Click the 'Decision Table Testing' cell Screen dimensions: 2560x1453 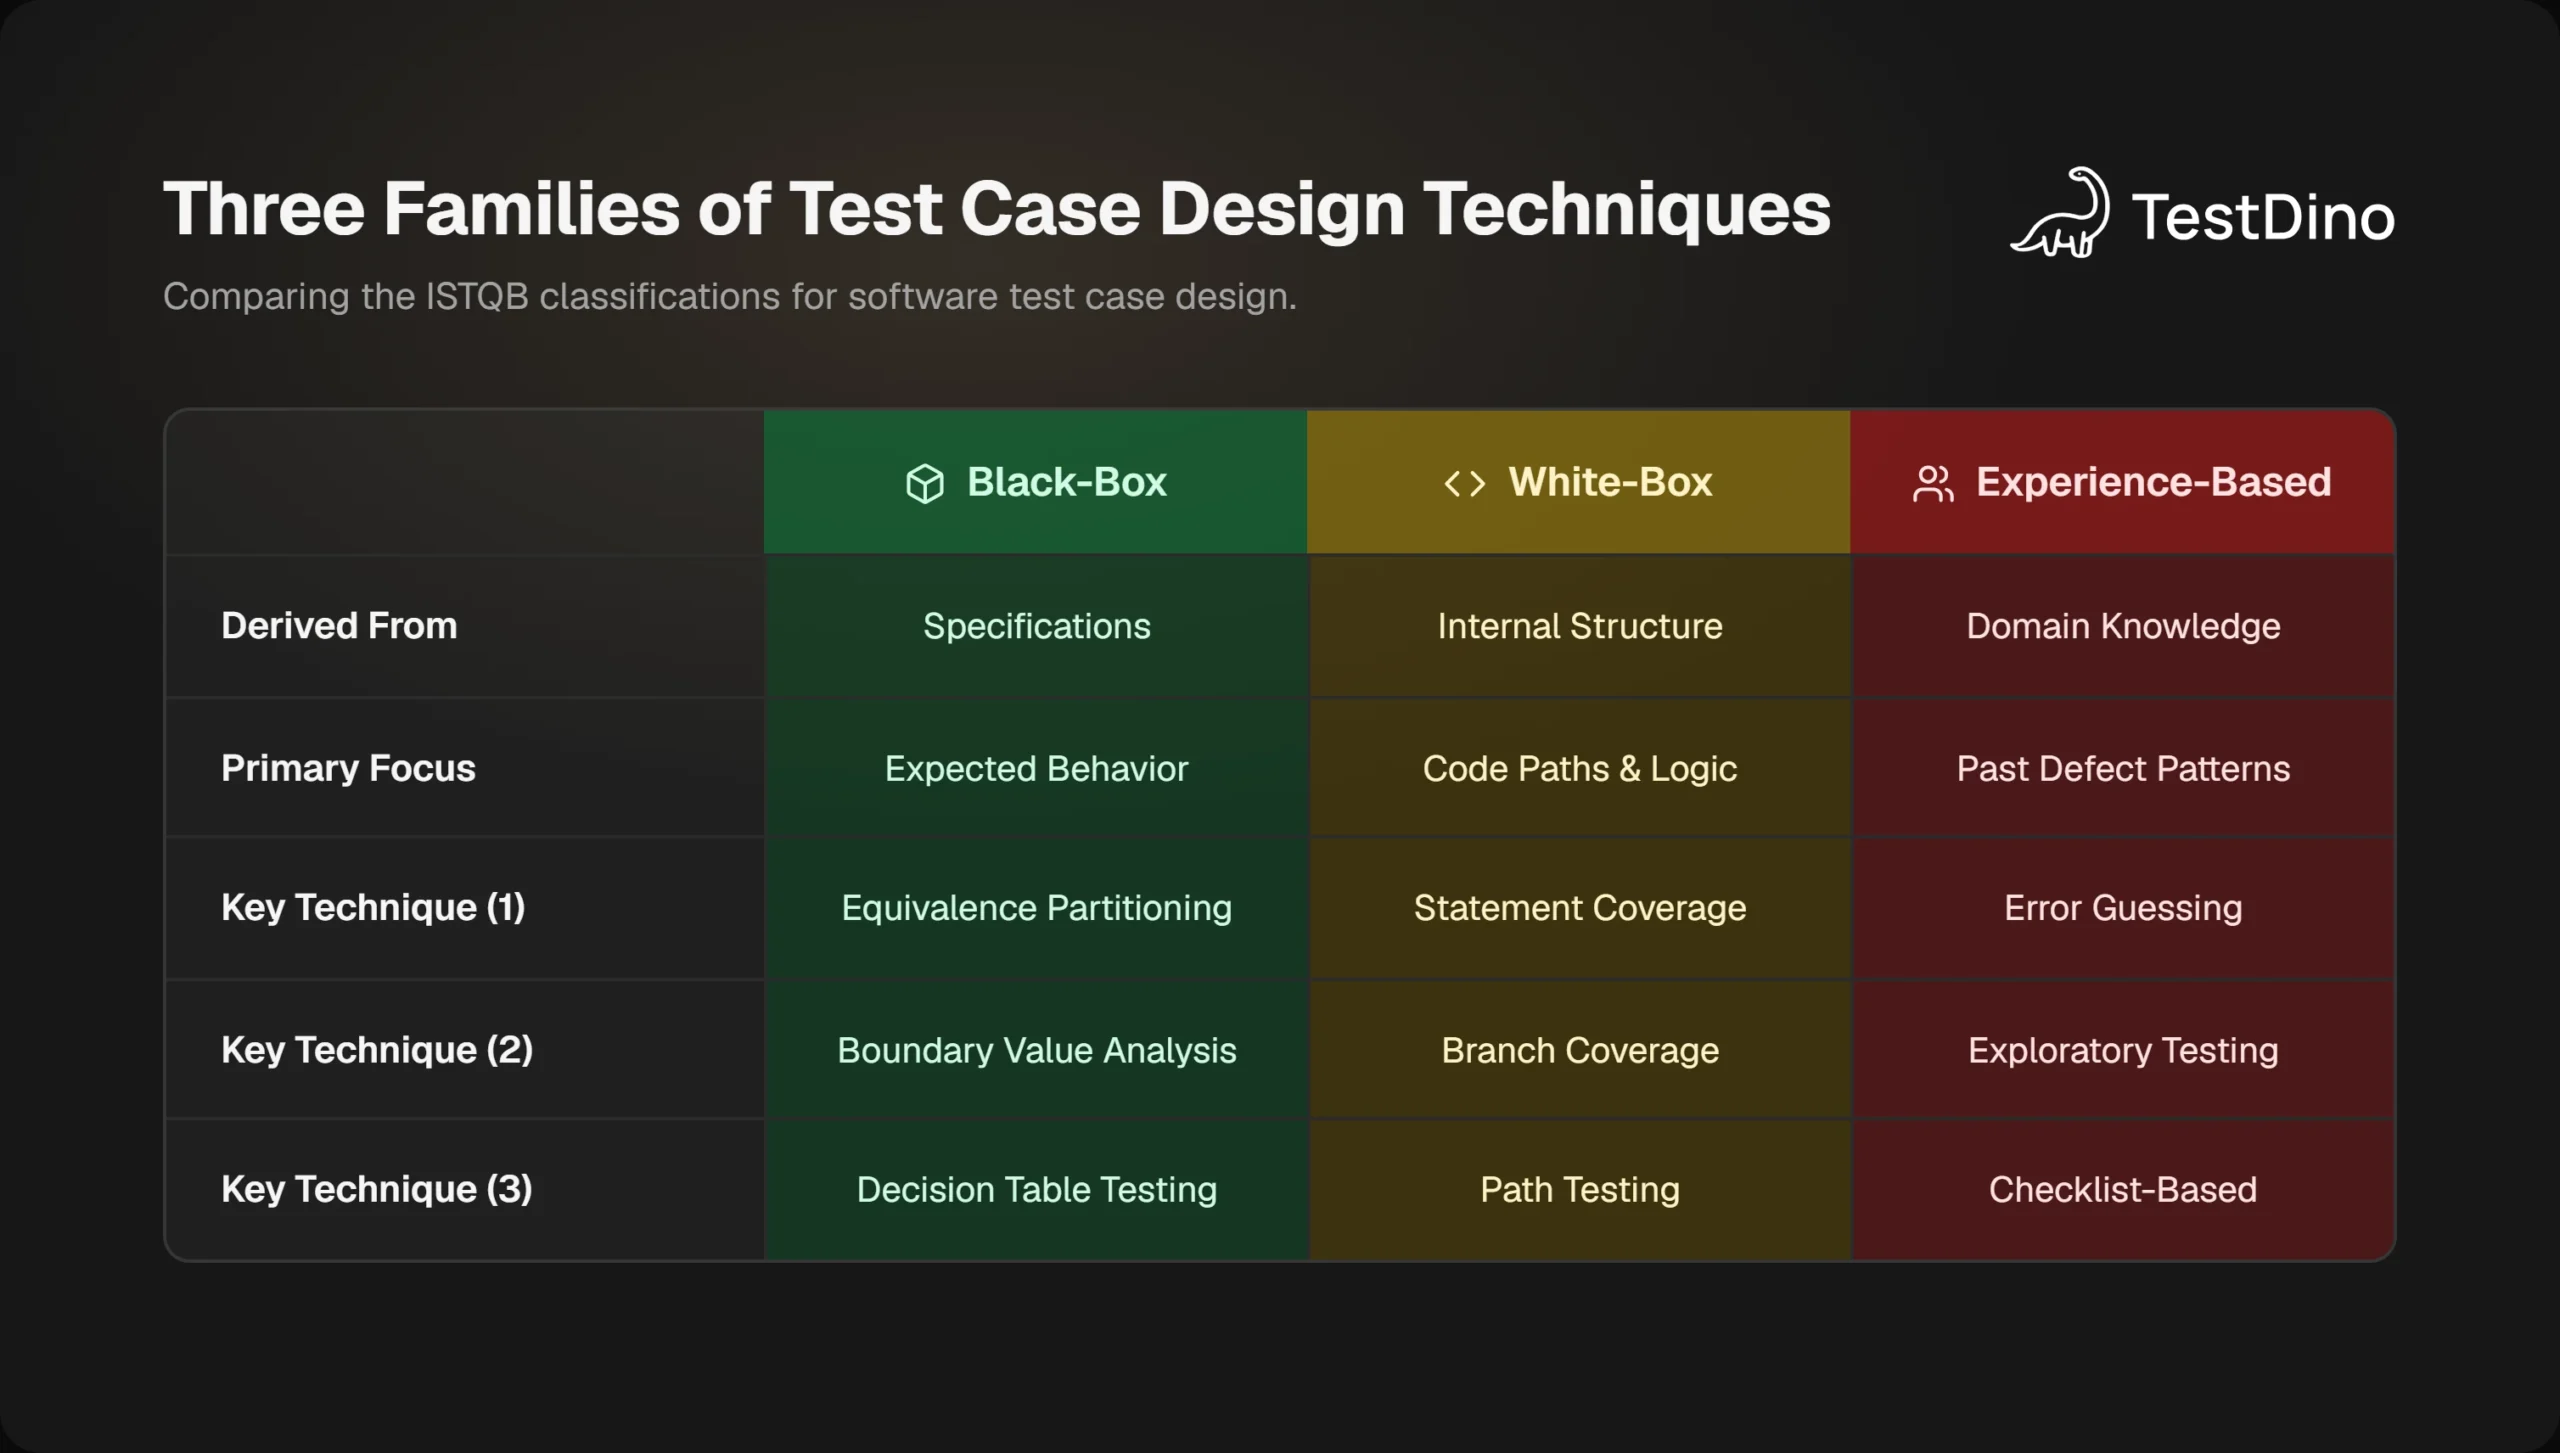click(x=1036, y=1190)
